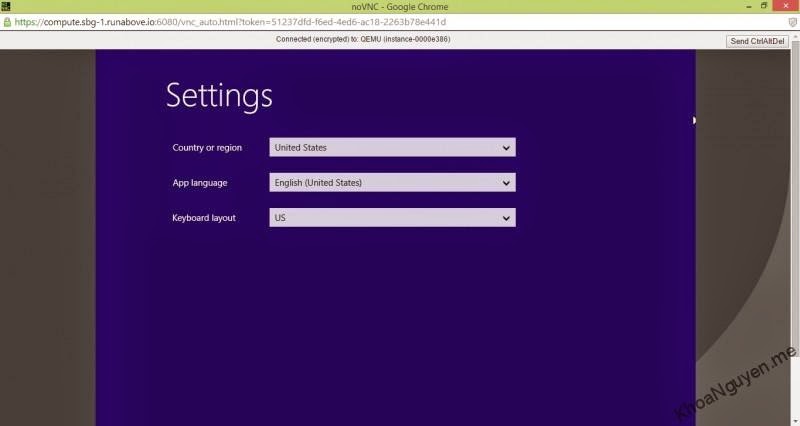Viewport: 800px width, 426px height.
Task: Restore down the Chrome window
Action: (764, 6)
